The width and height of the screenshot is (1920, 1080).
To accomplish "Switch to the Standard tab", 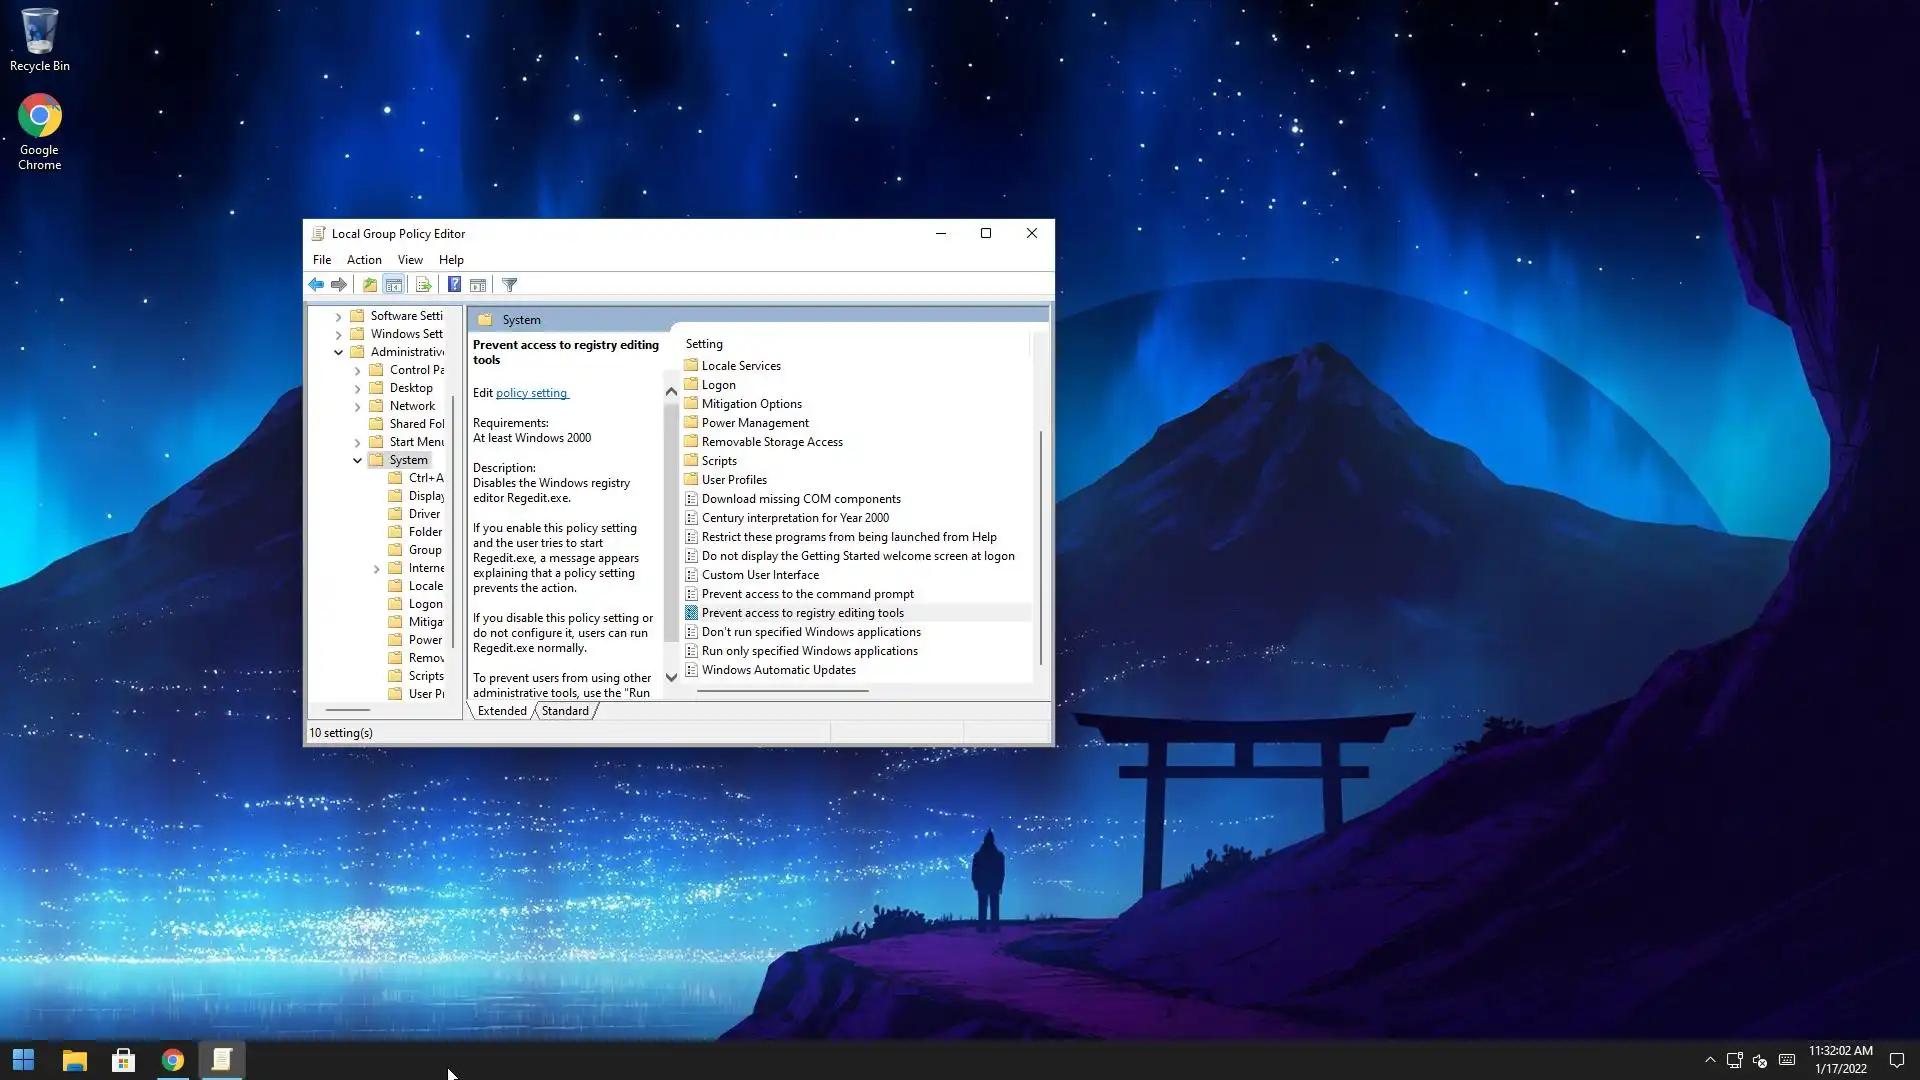I will click(x=565, y=711).
